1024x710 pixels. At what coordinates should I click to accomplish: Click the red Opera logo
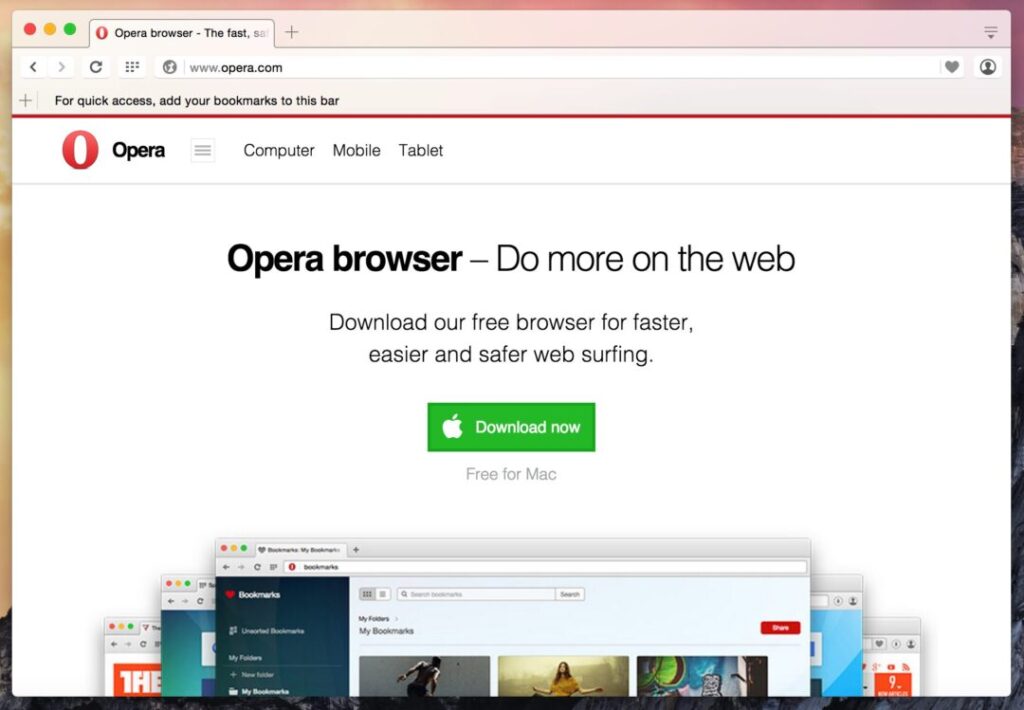(x=80, y=150)
